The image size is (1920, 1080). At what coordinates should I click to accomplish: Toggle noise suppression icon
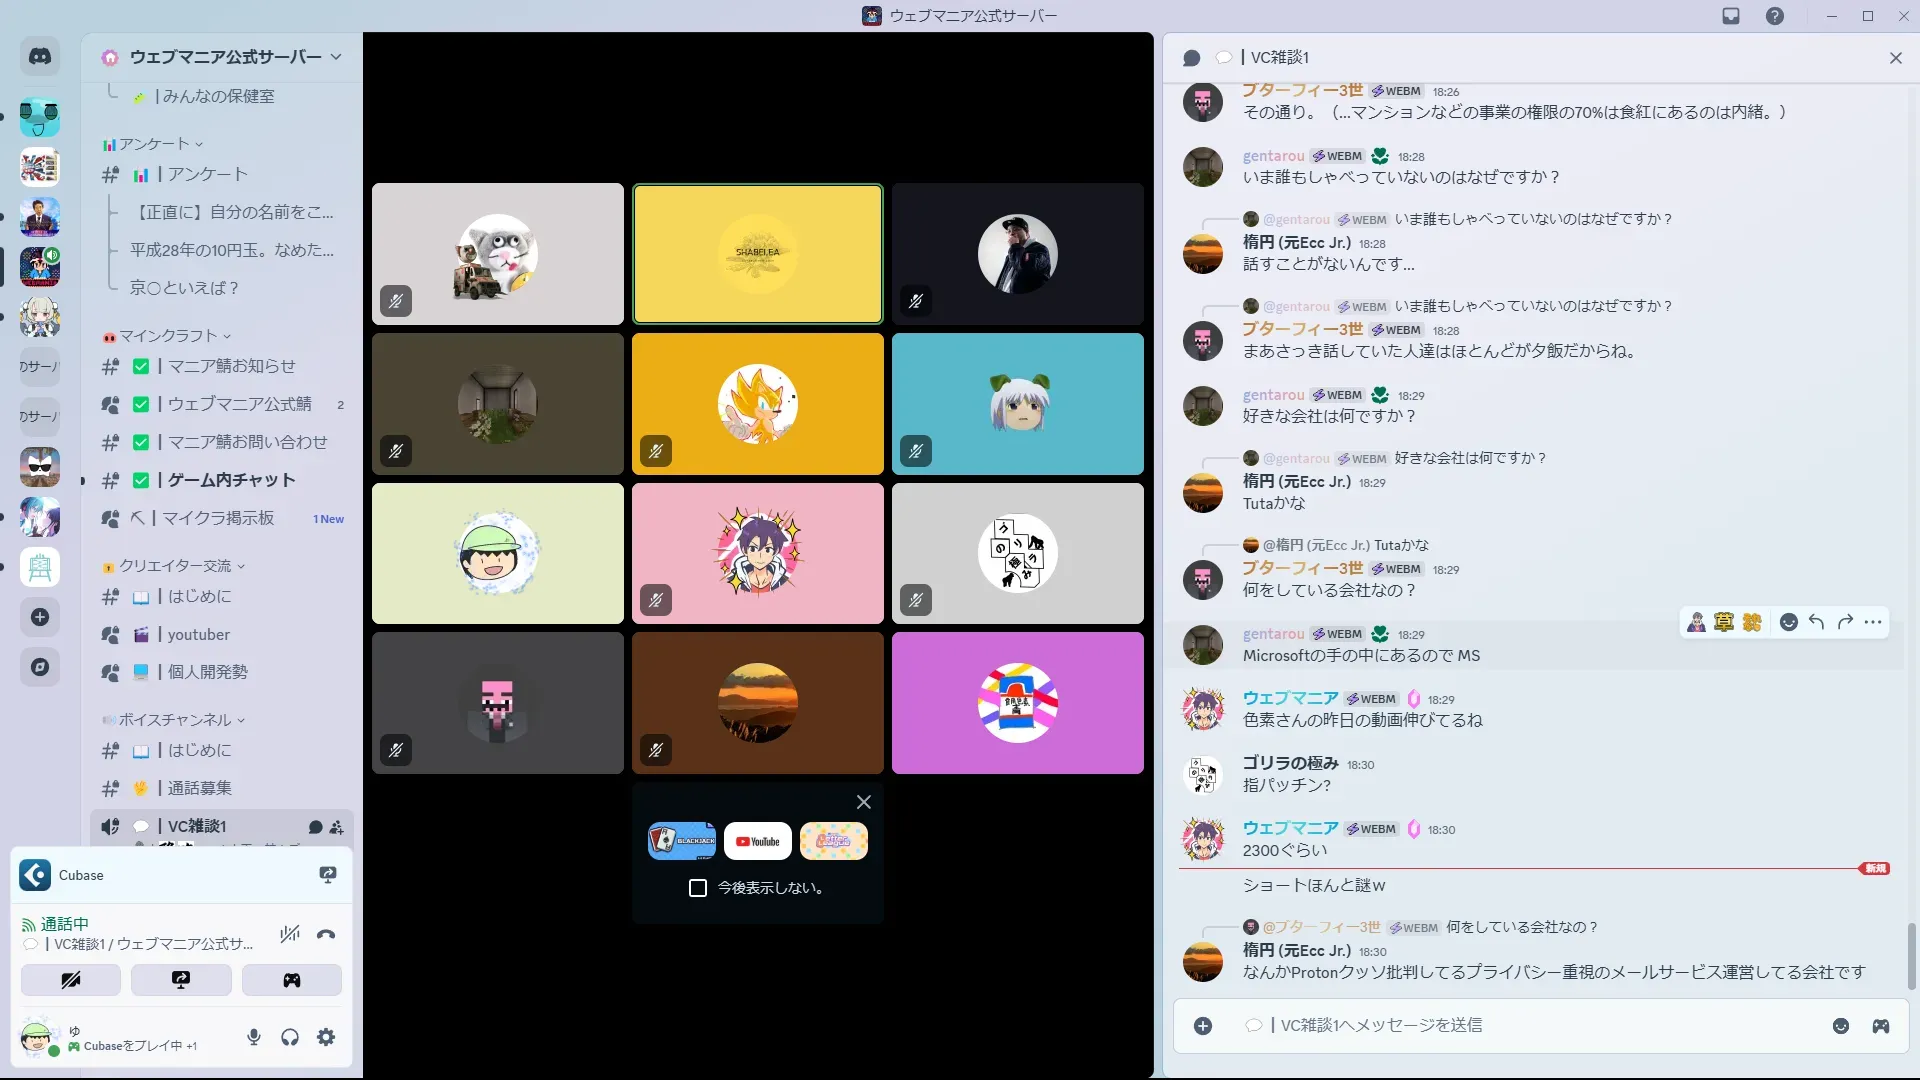[x=290, y=935]
